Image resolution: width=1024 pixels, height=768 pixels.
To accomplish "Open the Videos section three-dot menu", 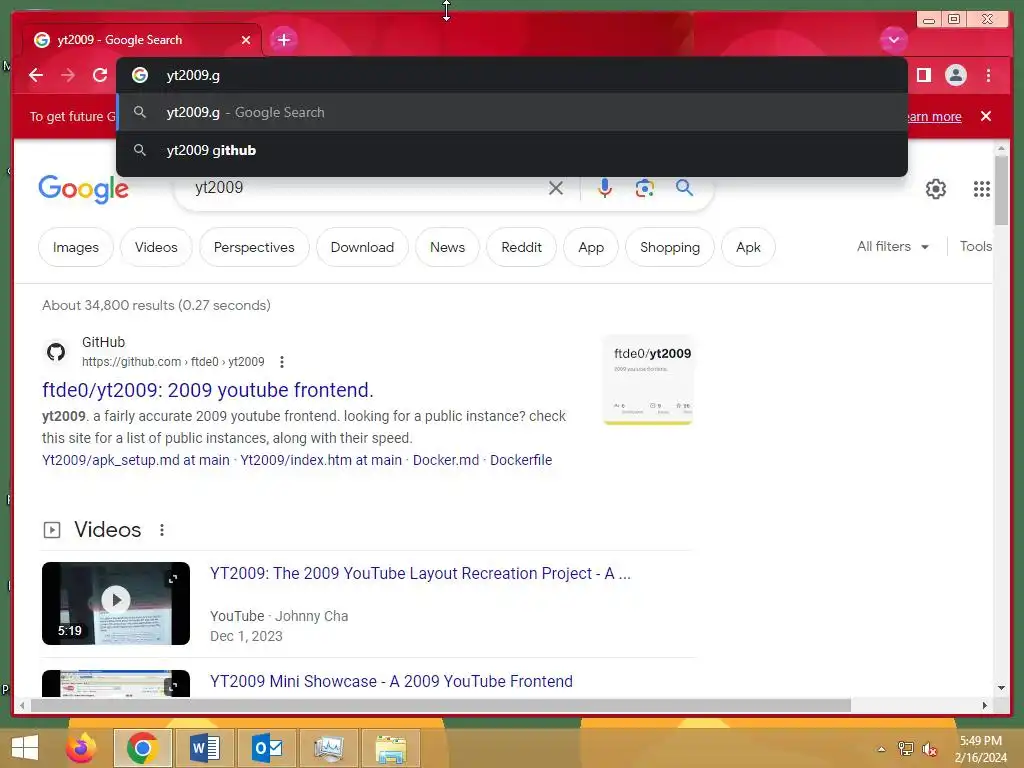I will [162, 530].
